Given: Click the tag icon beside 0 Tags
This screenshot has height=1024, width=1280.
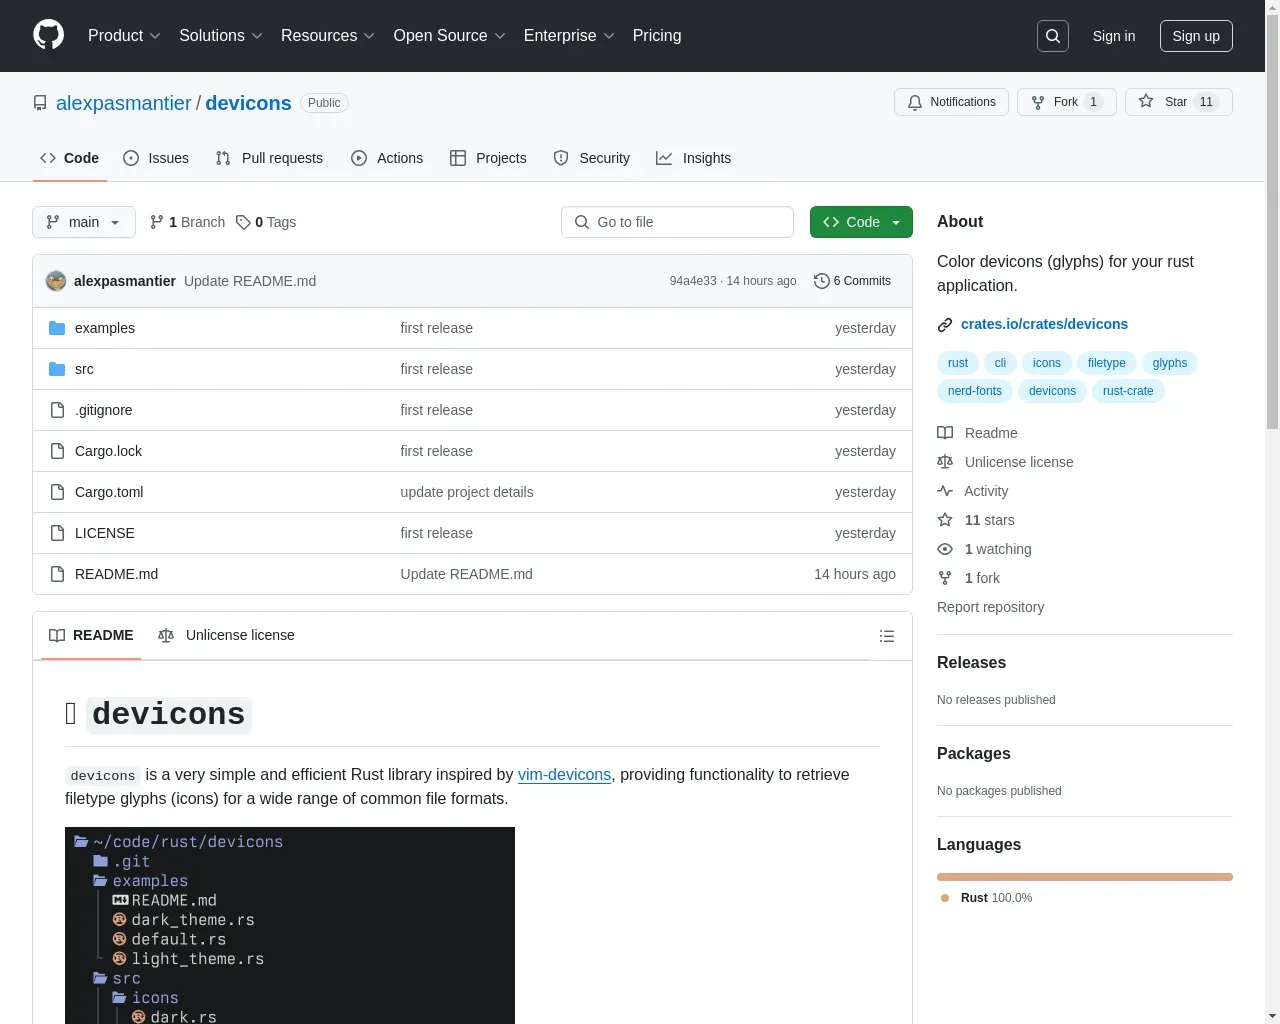Looking at the screenshot, I should point(243,222).
